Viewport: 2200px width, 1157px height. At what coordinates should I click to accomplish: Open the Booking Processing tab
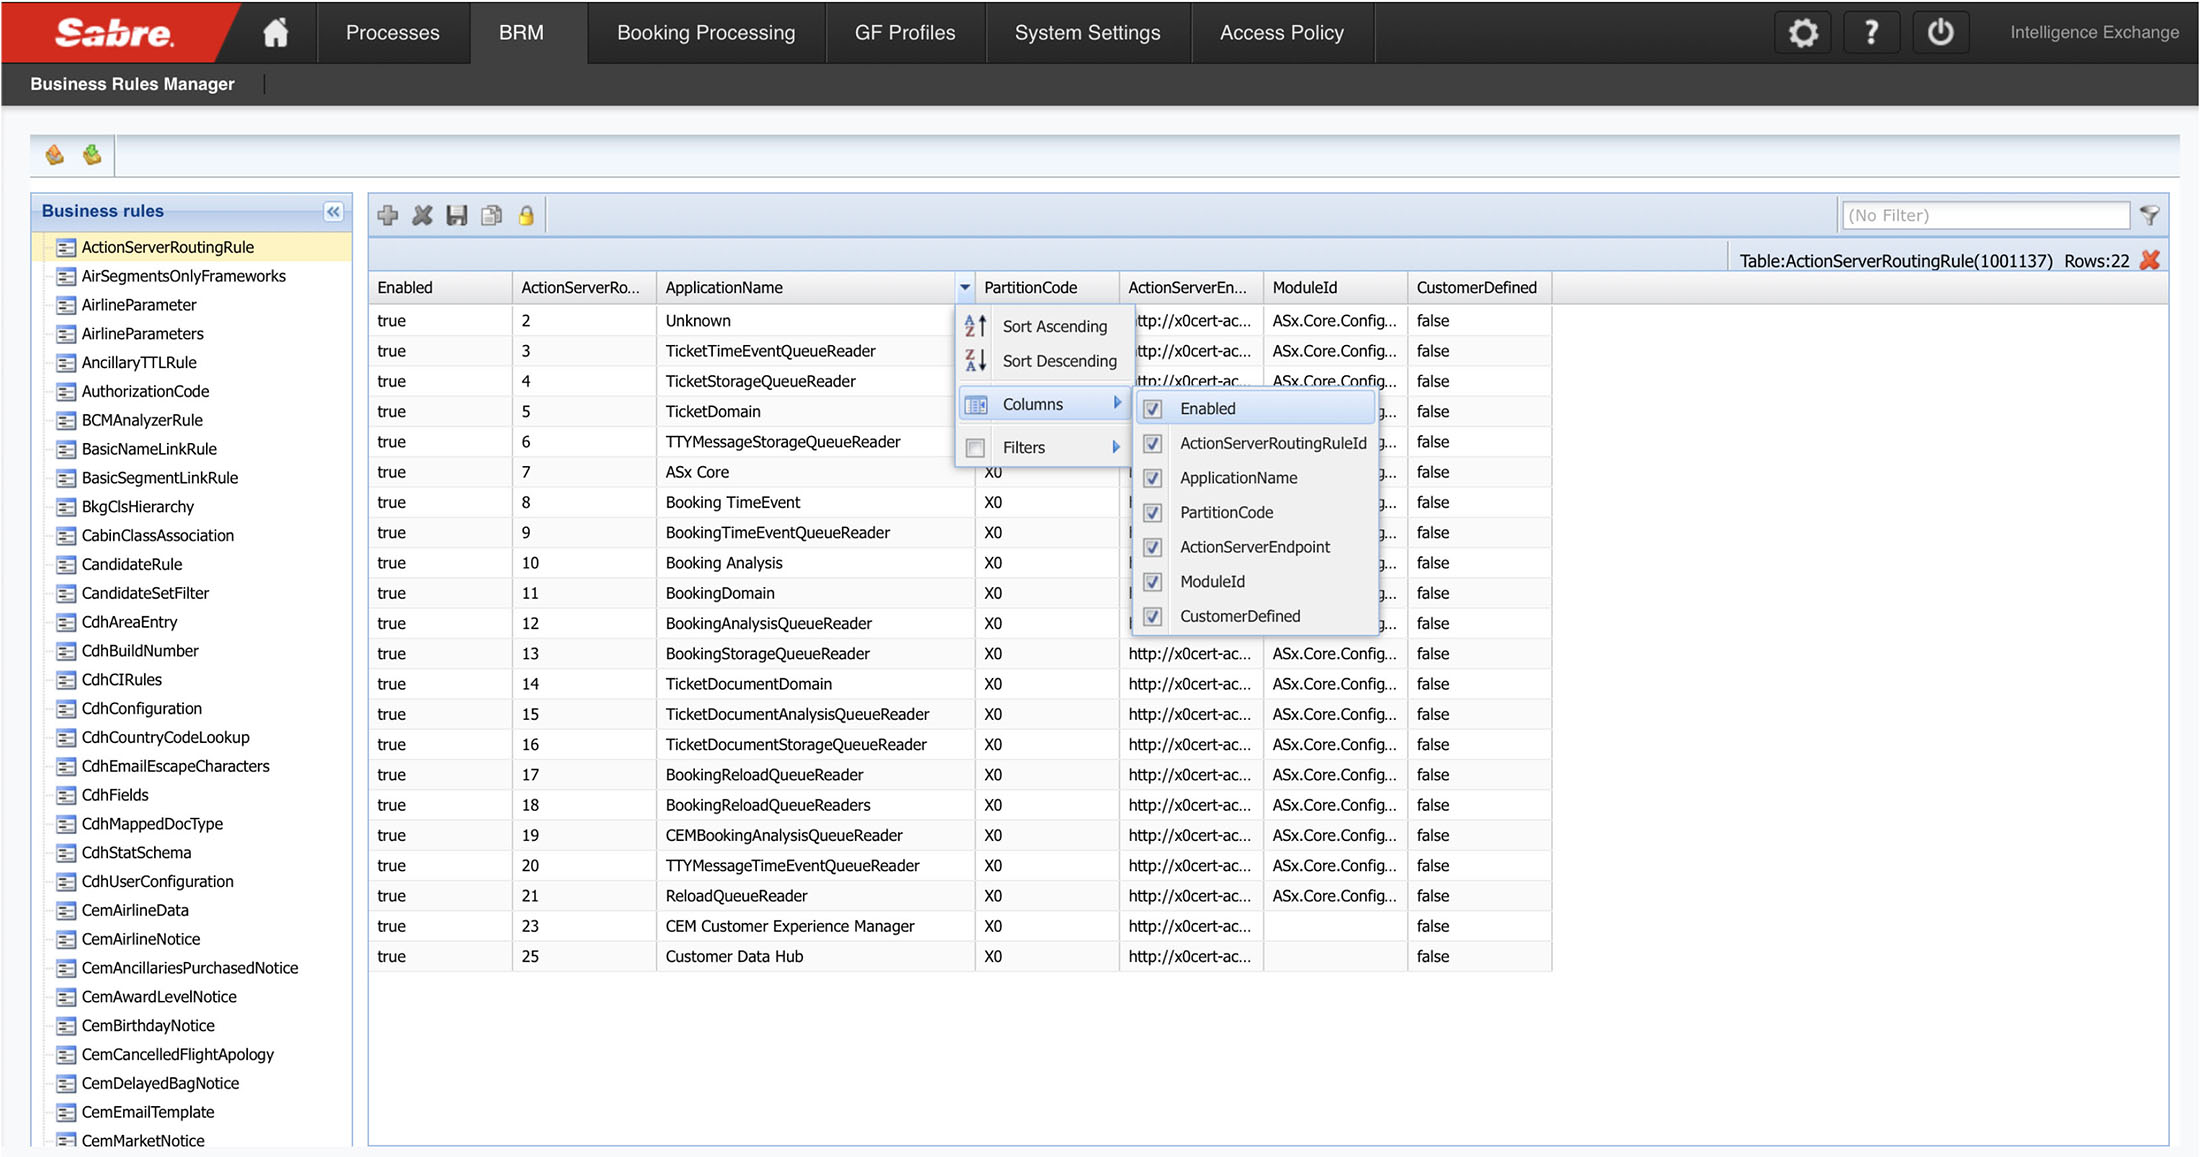(706, 33)
